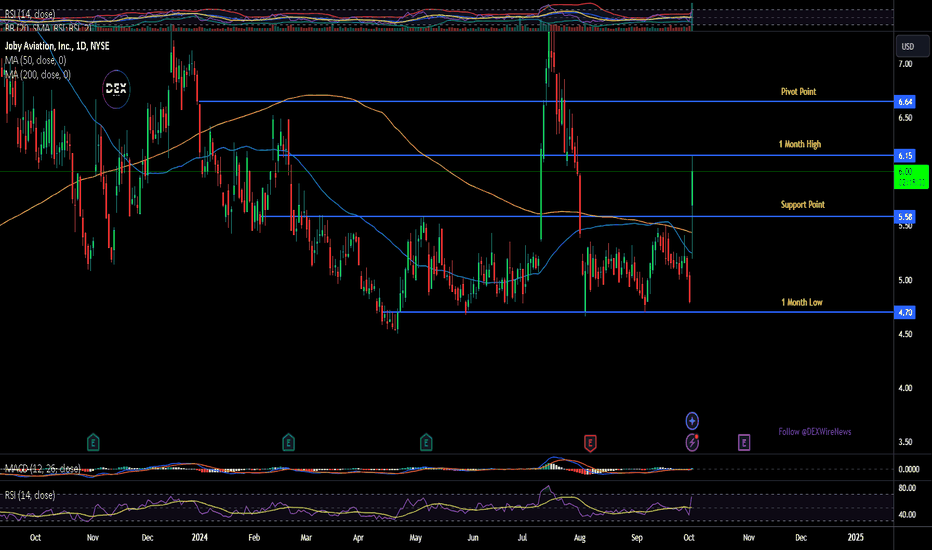Select the 'Pivot Point' text annotation

[x=798, y=92]
